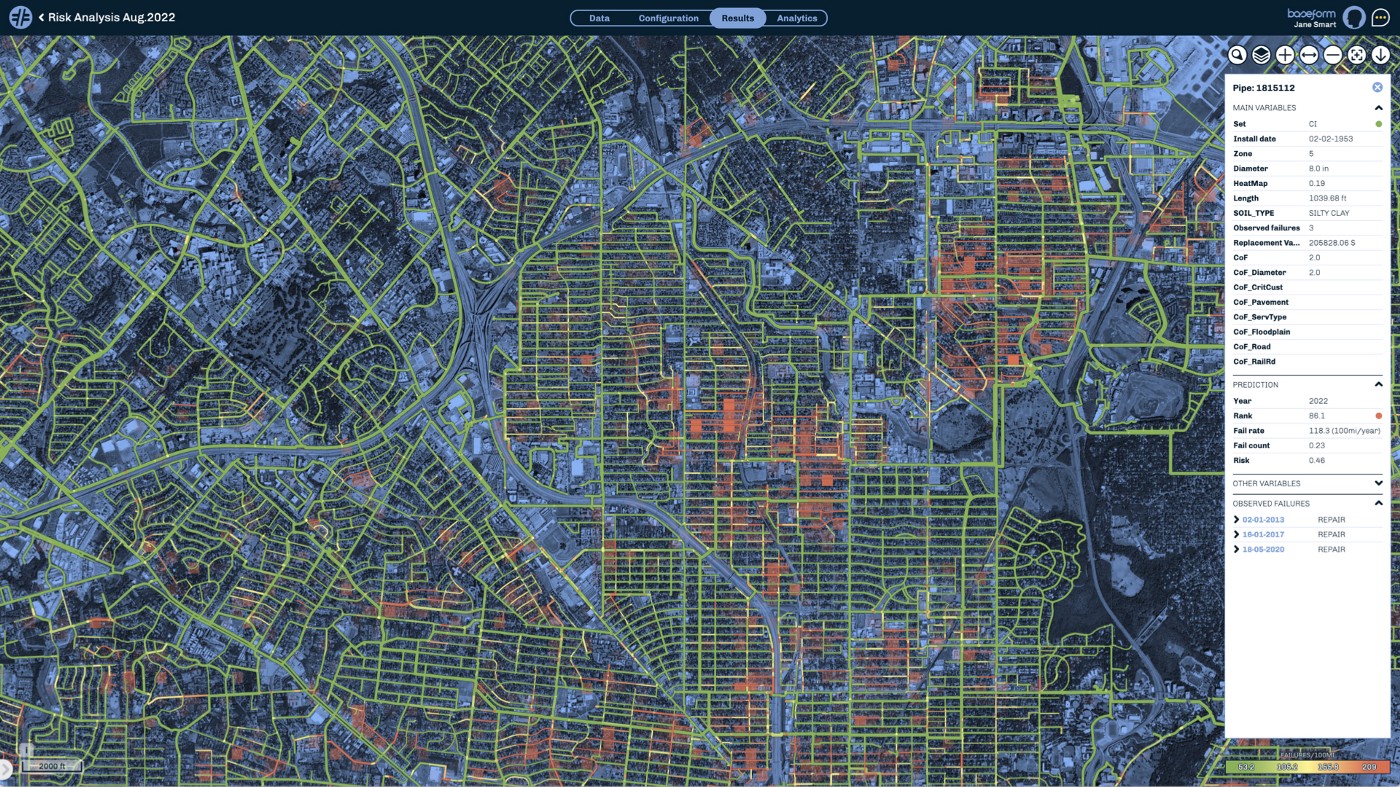Collapse the Main Variables section
This screenshot has width=1400, height=787.
(1378, 108)
